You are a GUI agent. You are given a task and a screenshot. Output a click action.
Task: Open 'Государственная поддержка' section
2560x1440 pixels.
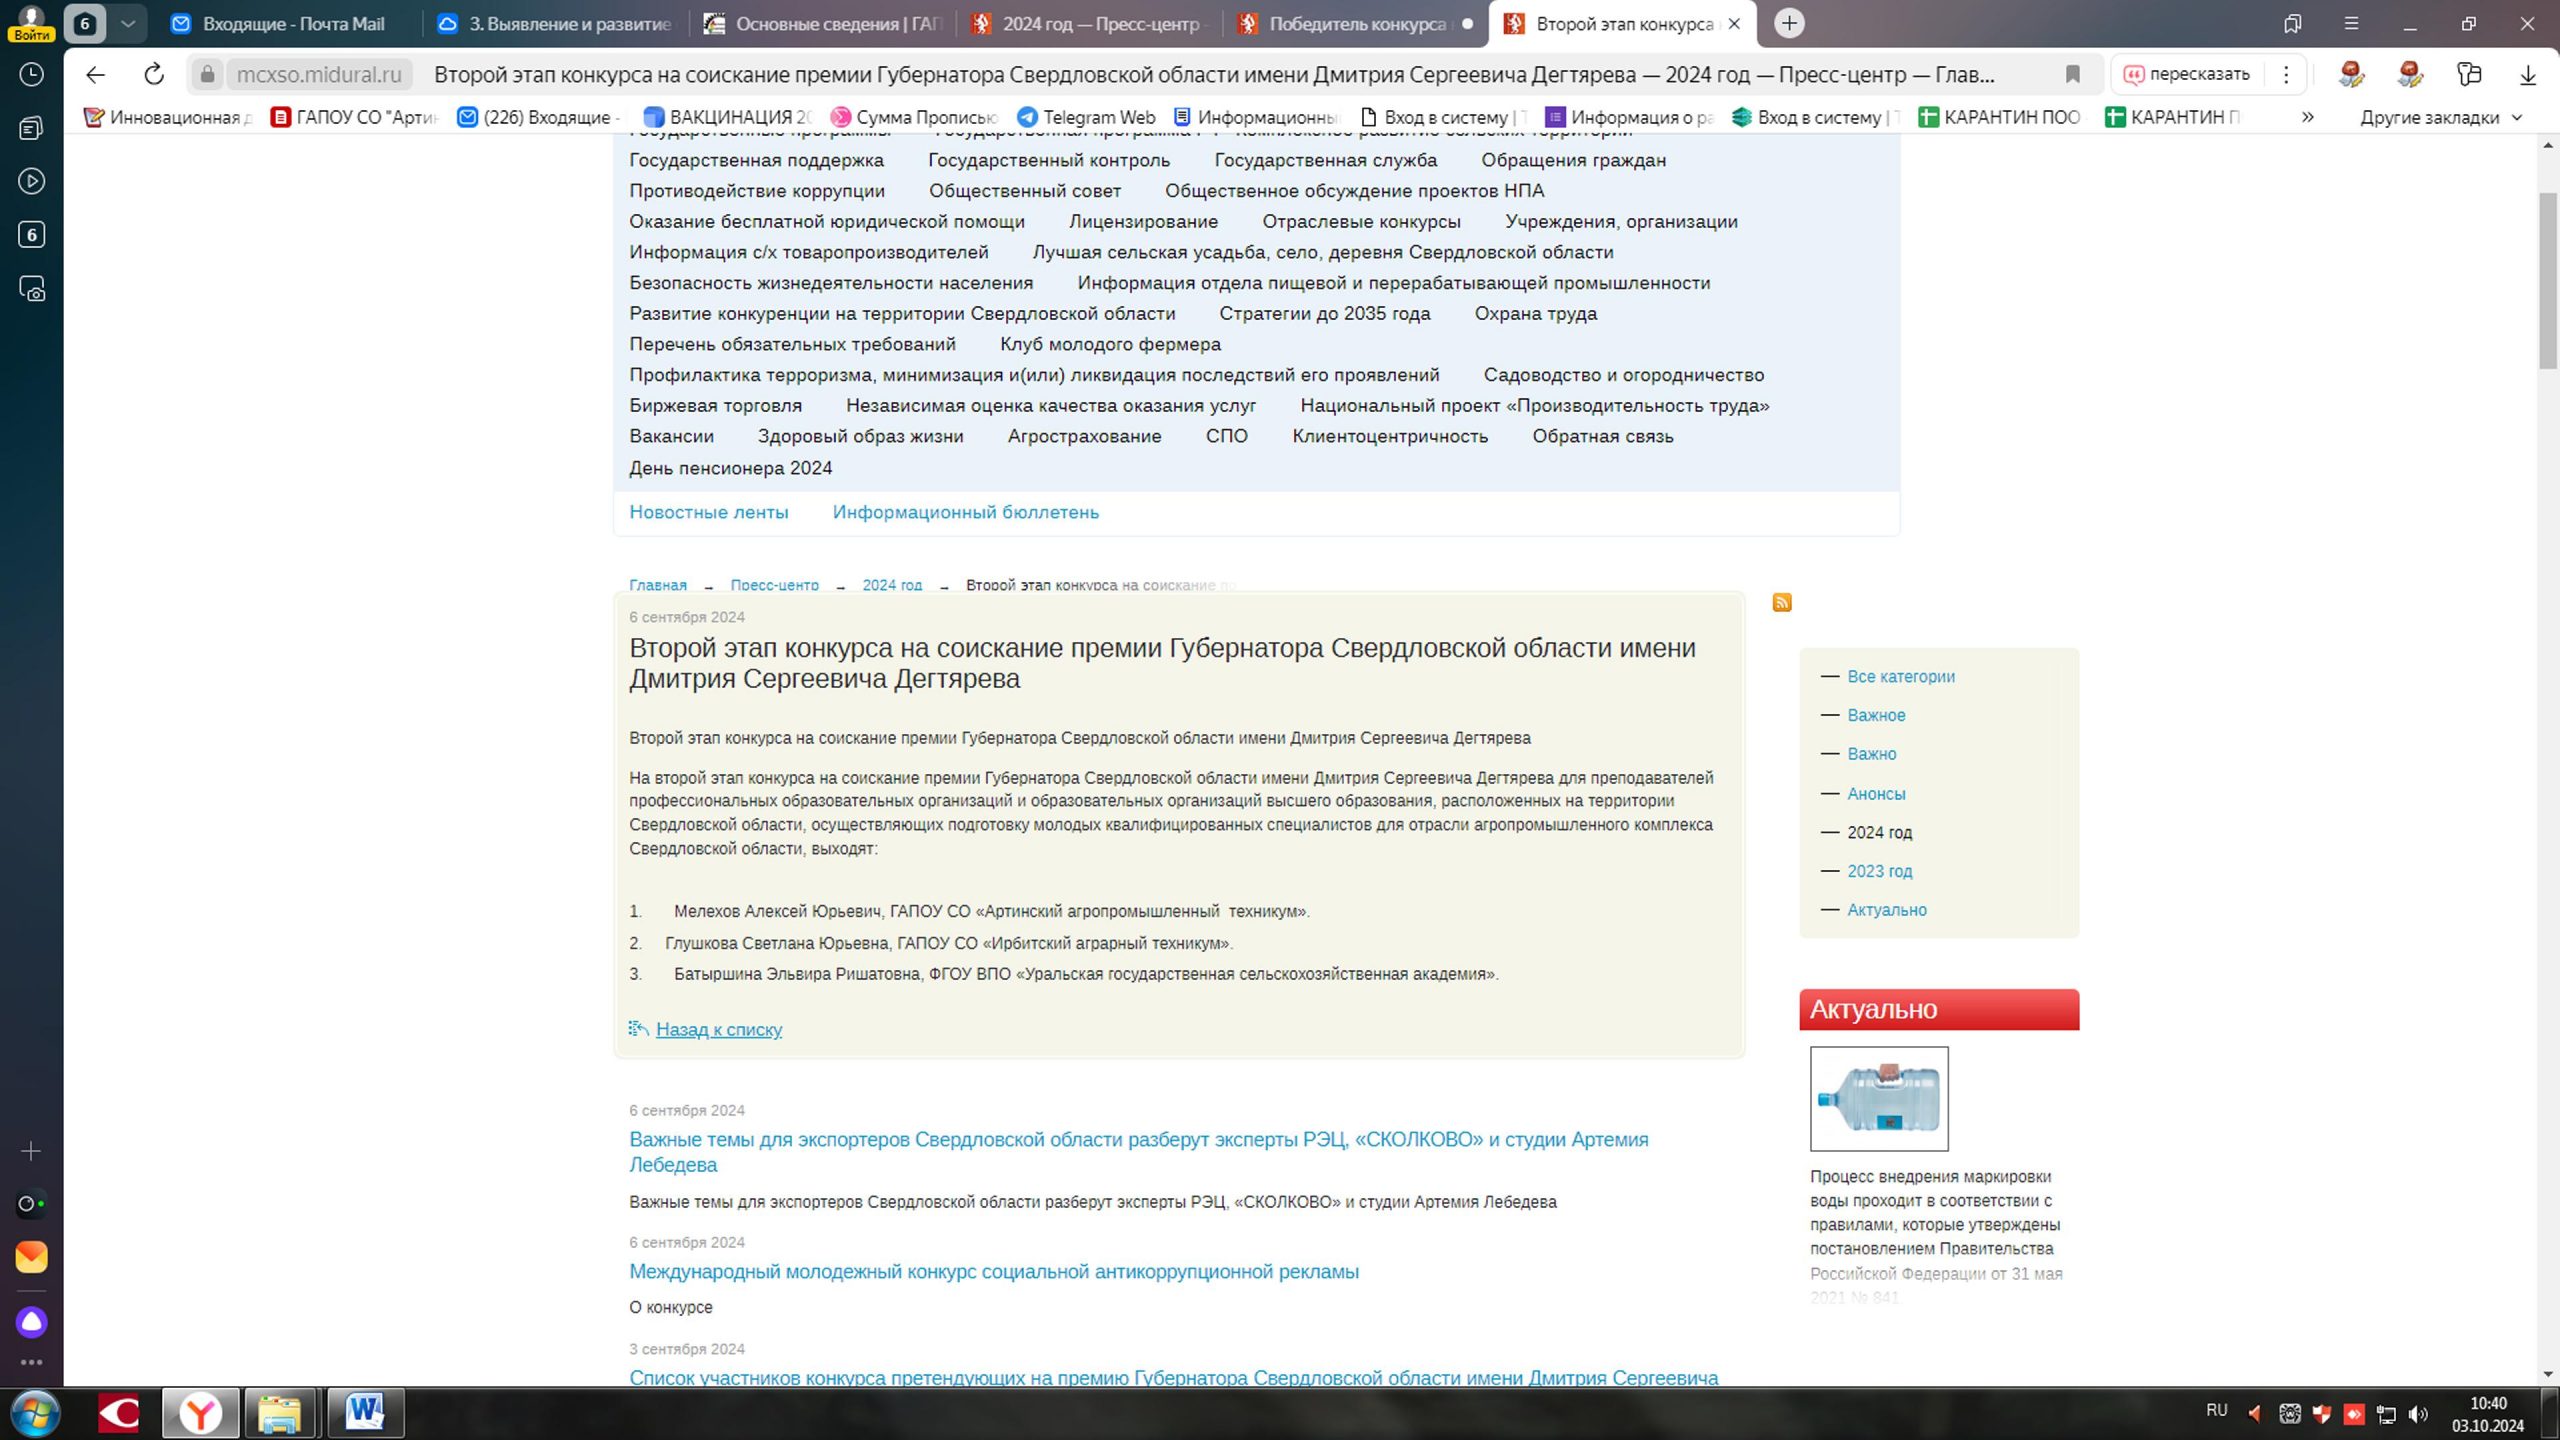point(756,160)
